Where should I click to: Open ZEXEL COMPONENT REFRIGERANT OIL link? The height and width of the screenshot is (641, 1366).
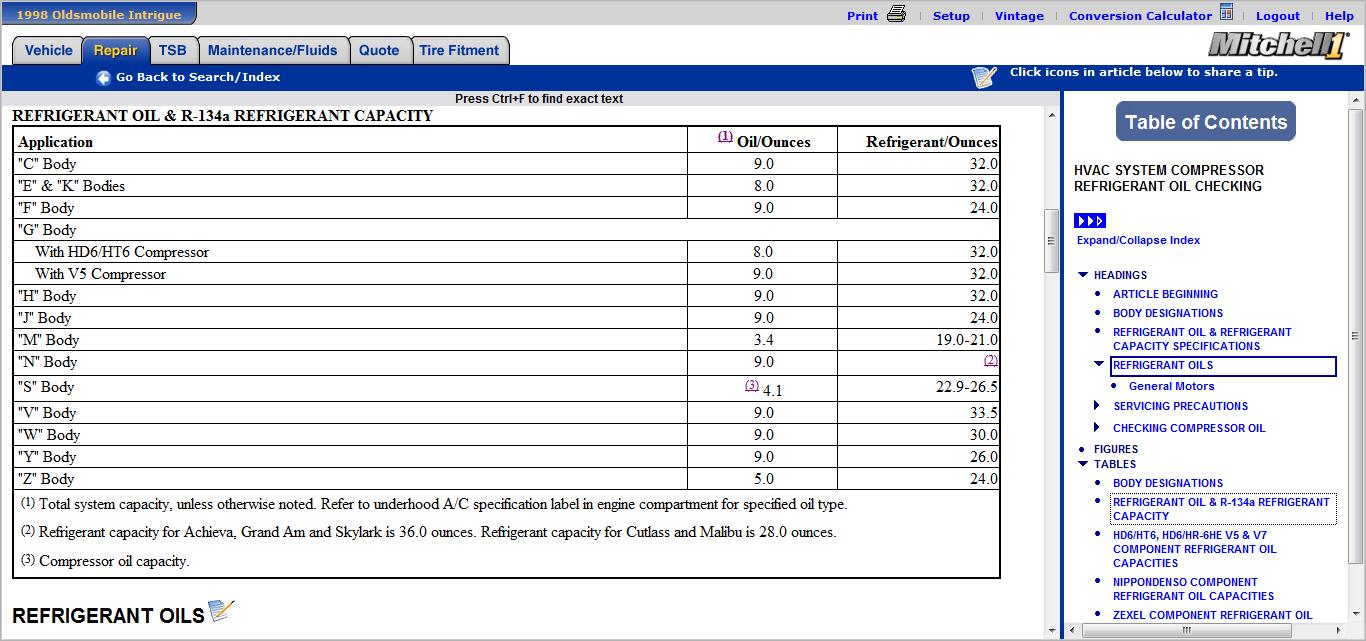coord(1212,615)
